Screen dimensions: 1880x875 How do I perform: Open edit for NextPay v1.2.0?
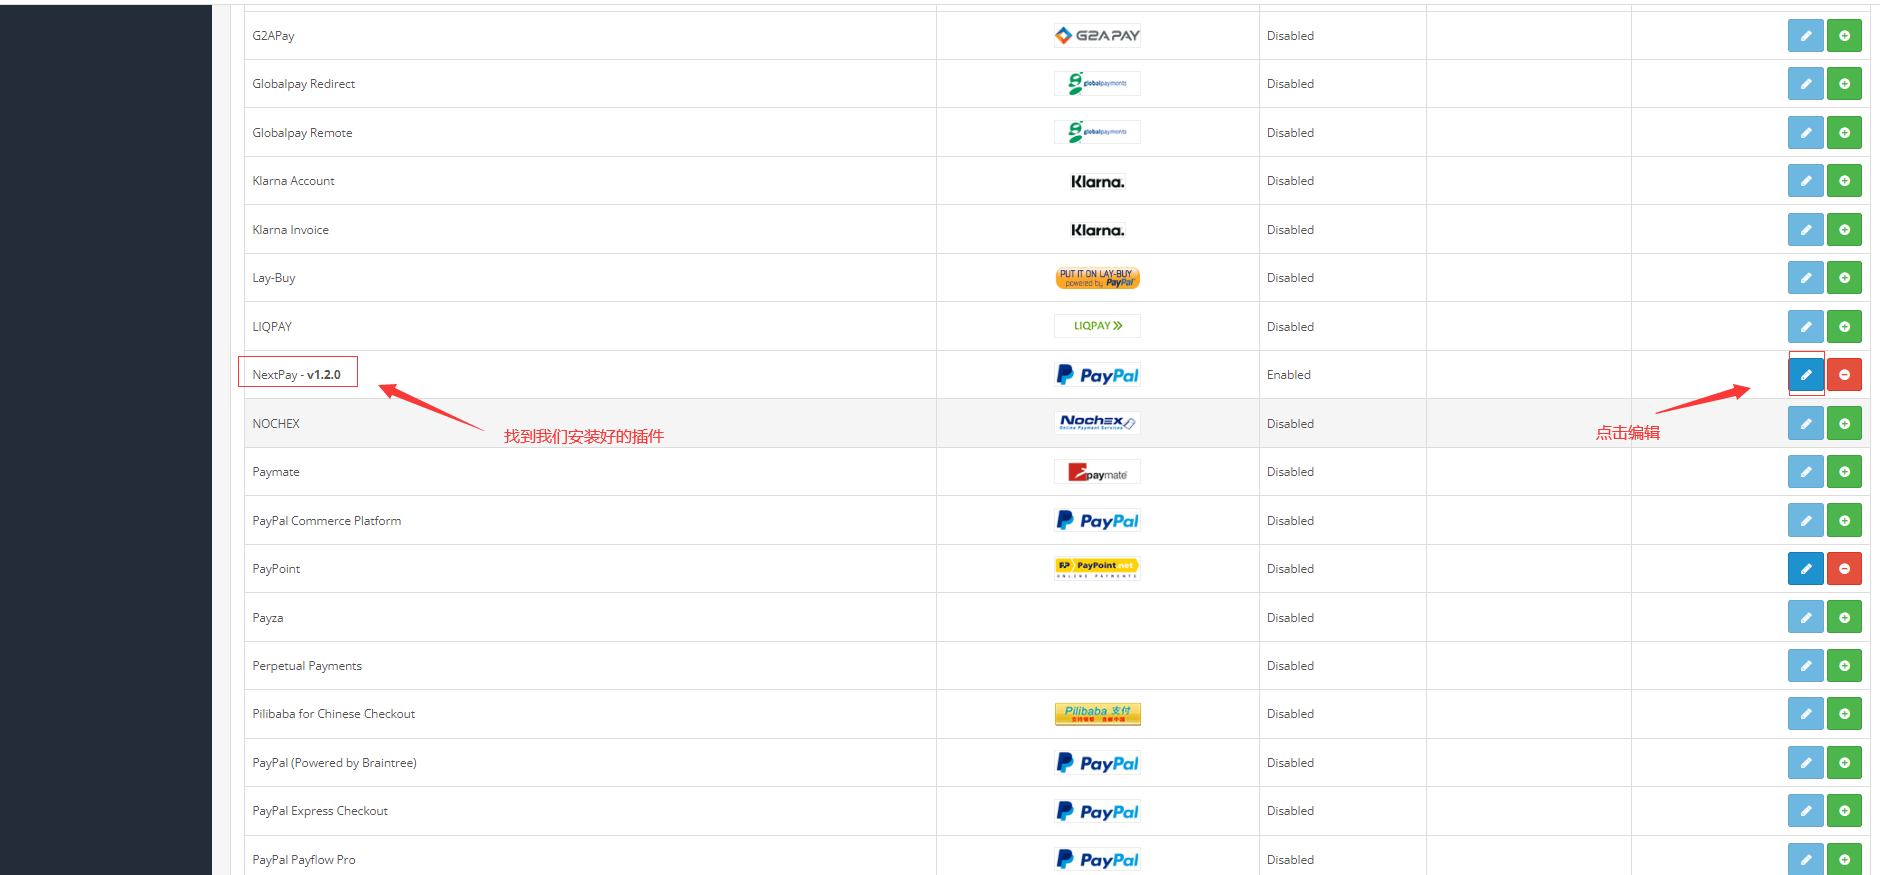tap(1805, 375)
